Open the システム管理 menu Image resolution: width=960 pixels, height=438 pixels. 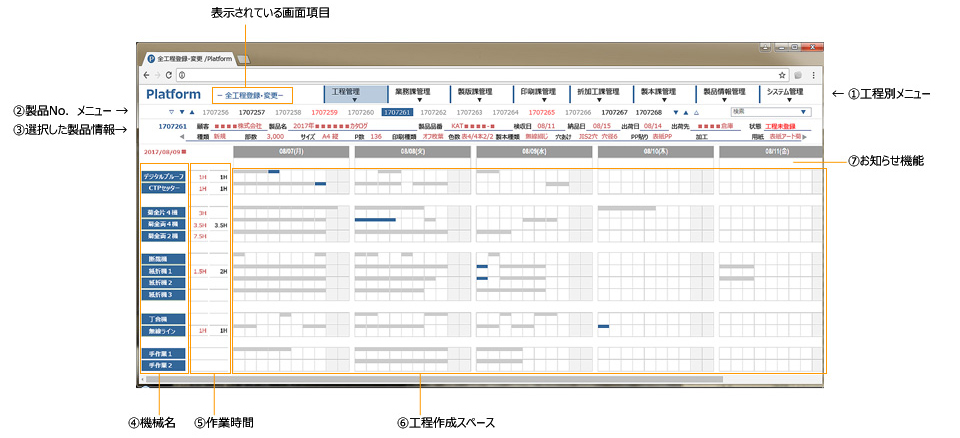(x=789, y=94)
